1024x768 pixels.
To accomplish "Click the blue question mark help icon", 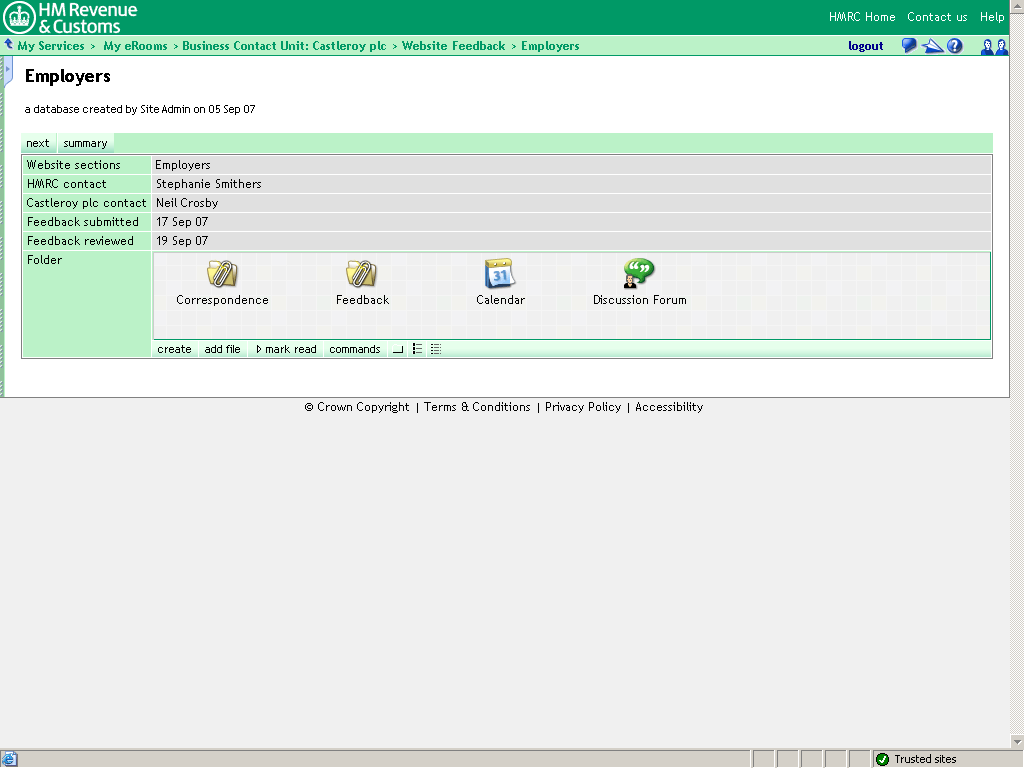I will [x=955, y=46].
